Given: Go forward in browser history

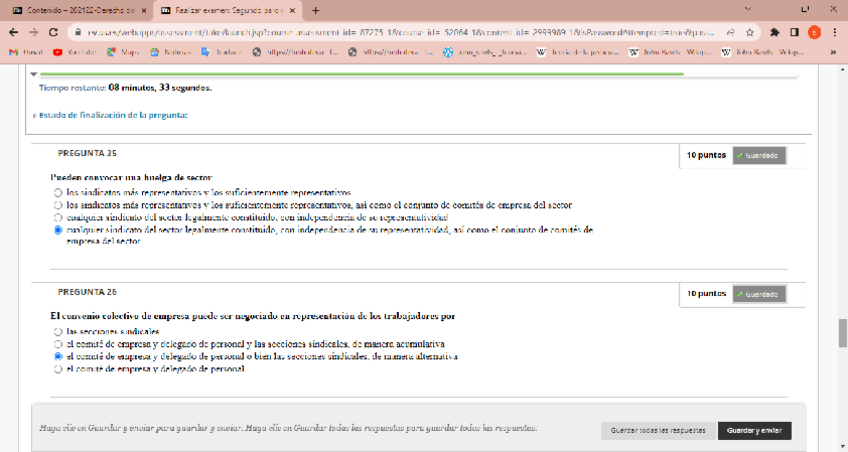Looking at the screenshot, I should click(x=34, y=32).
